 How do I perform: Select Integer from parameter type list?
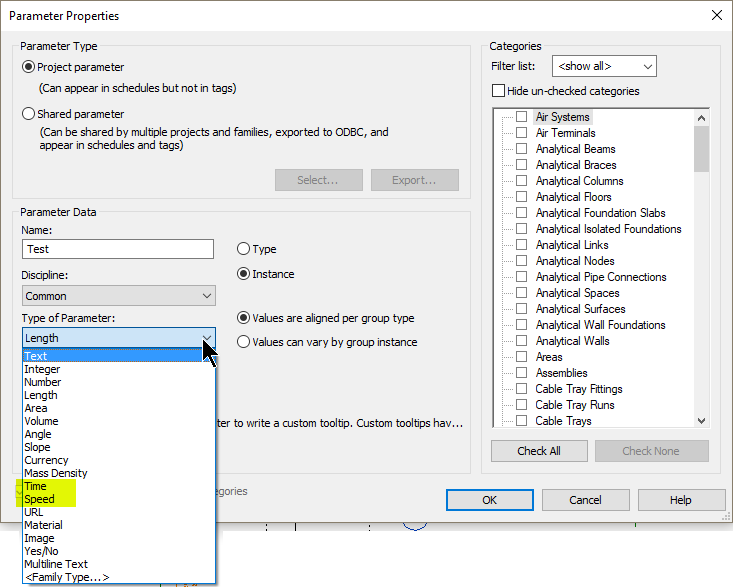point(119,369)
